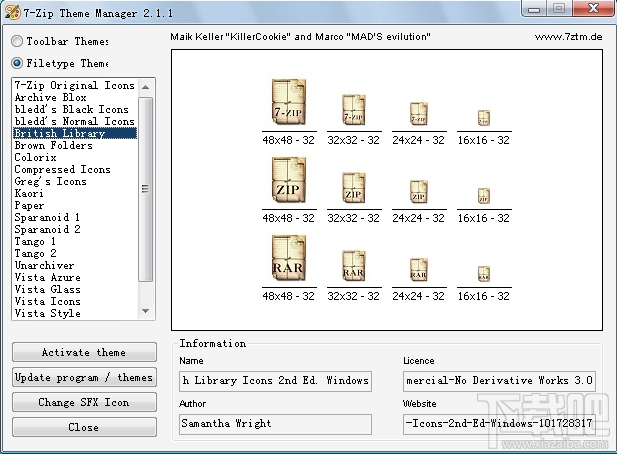This screenshot has height=454, width=617.
Task: Click the Author field showing Samantha Wright
Action: [275, 424]
